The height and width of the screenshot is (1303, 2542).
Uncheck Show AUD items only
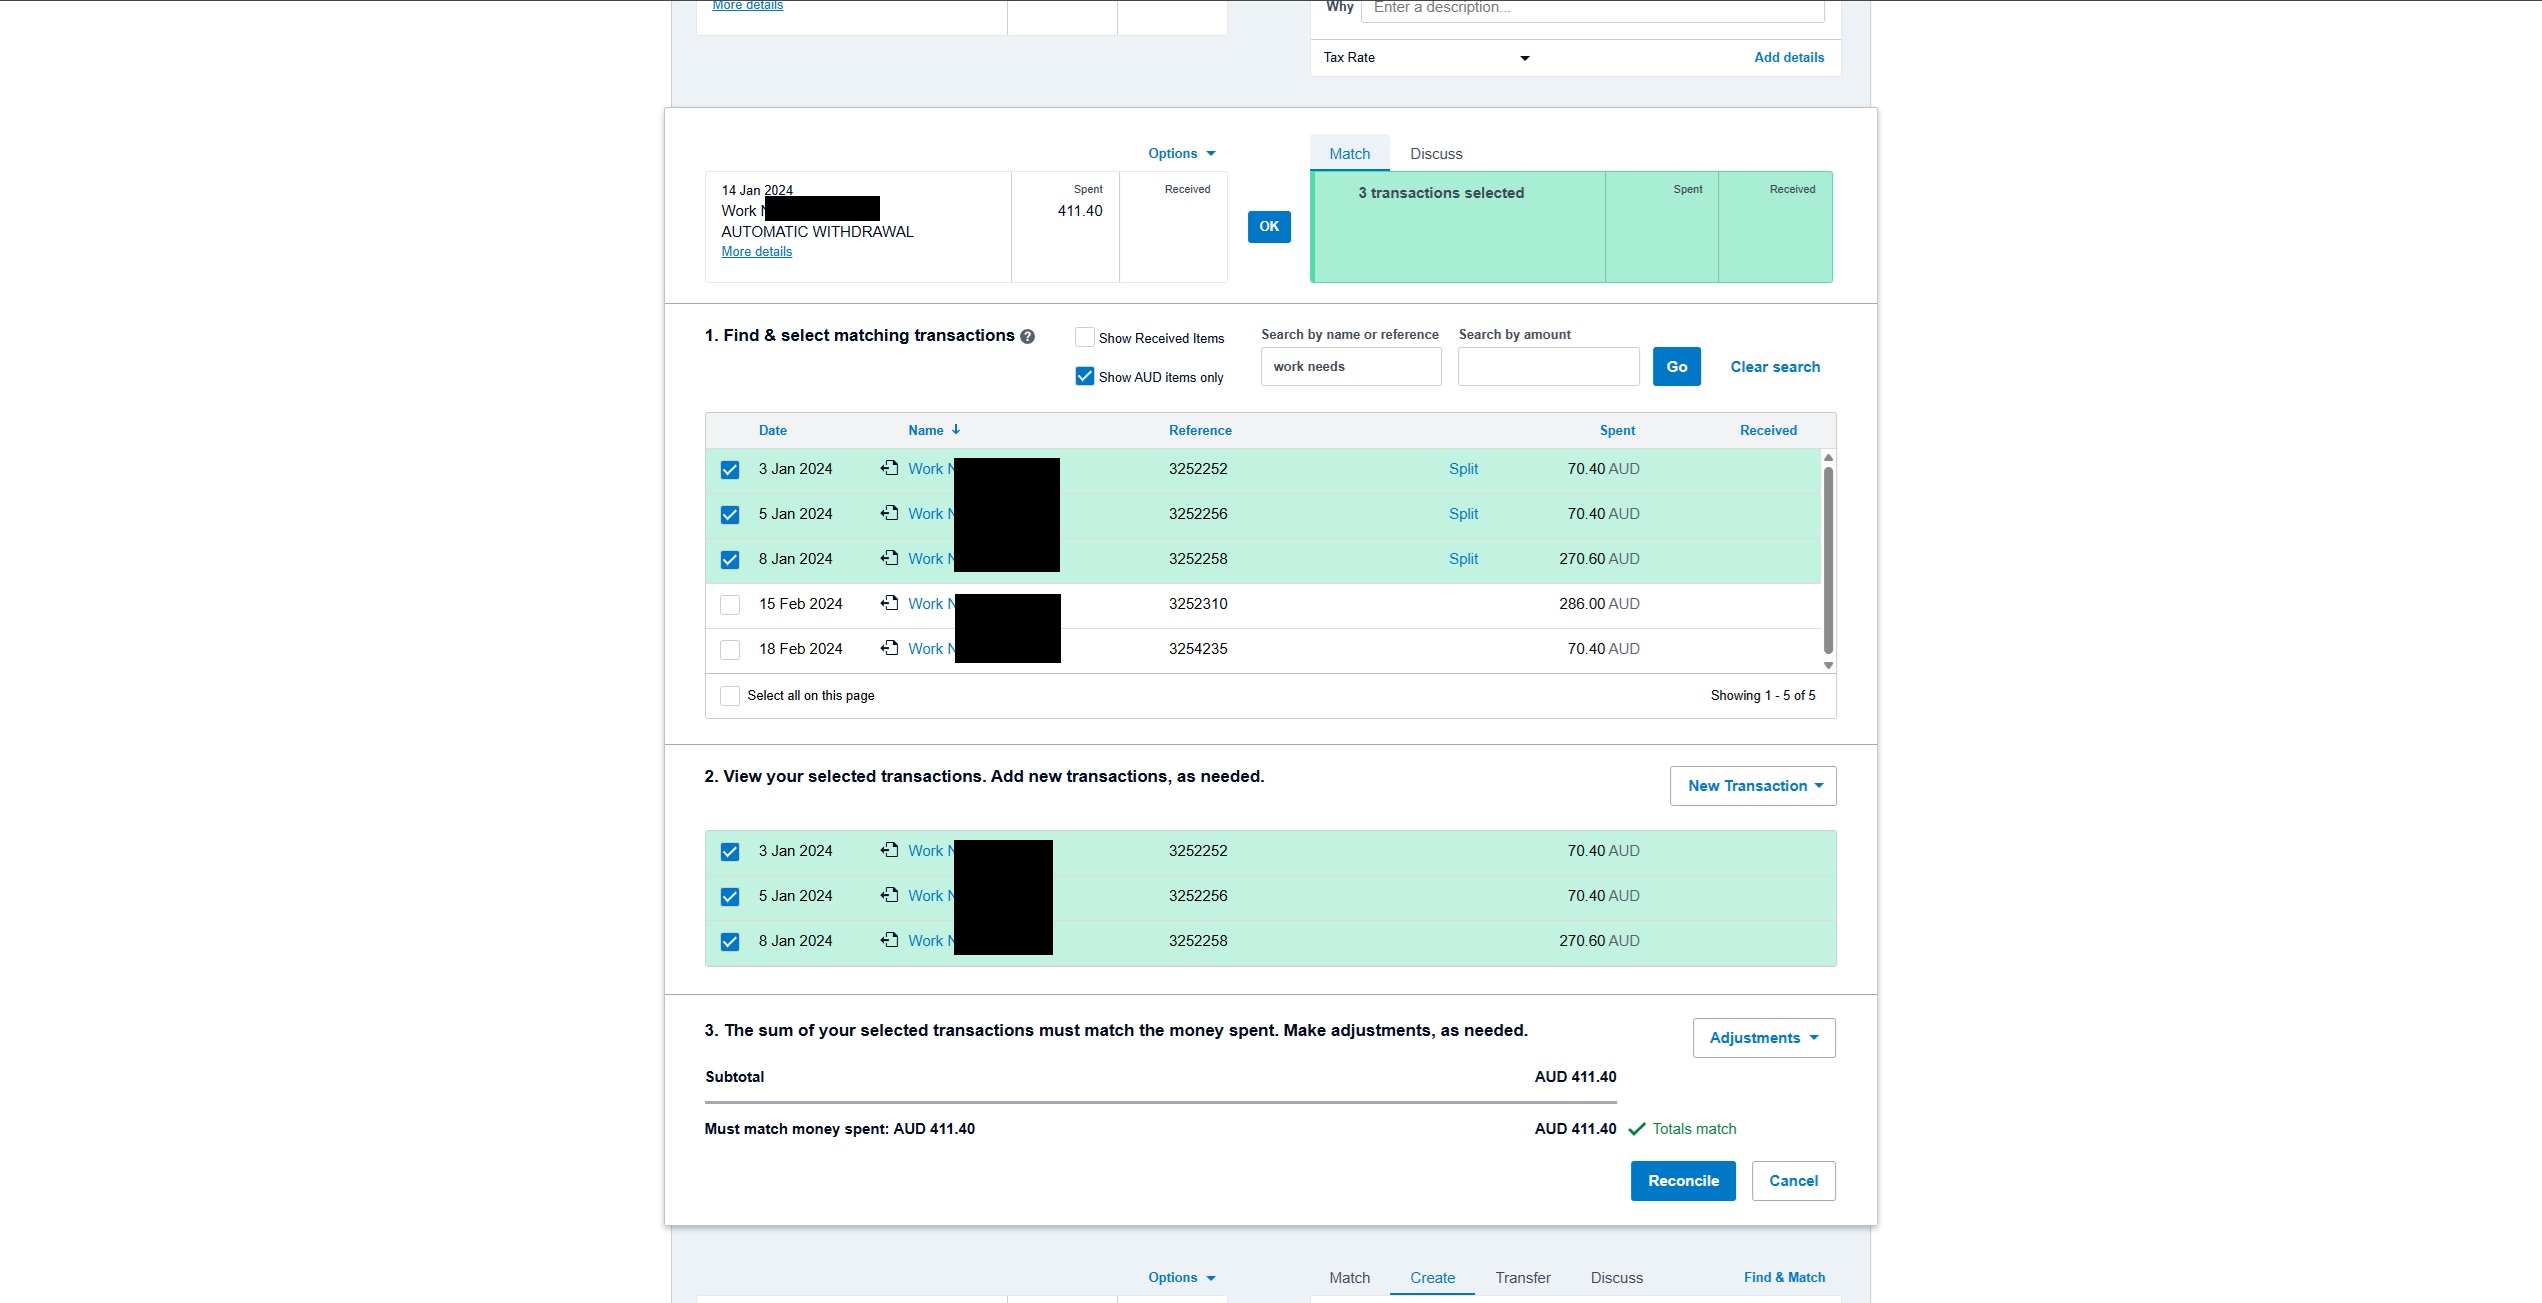point(1084,376)
